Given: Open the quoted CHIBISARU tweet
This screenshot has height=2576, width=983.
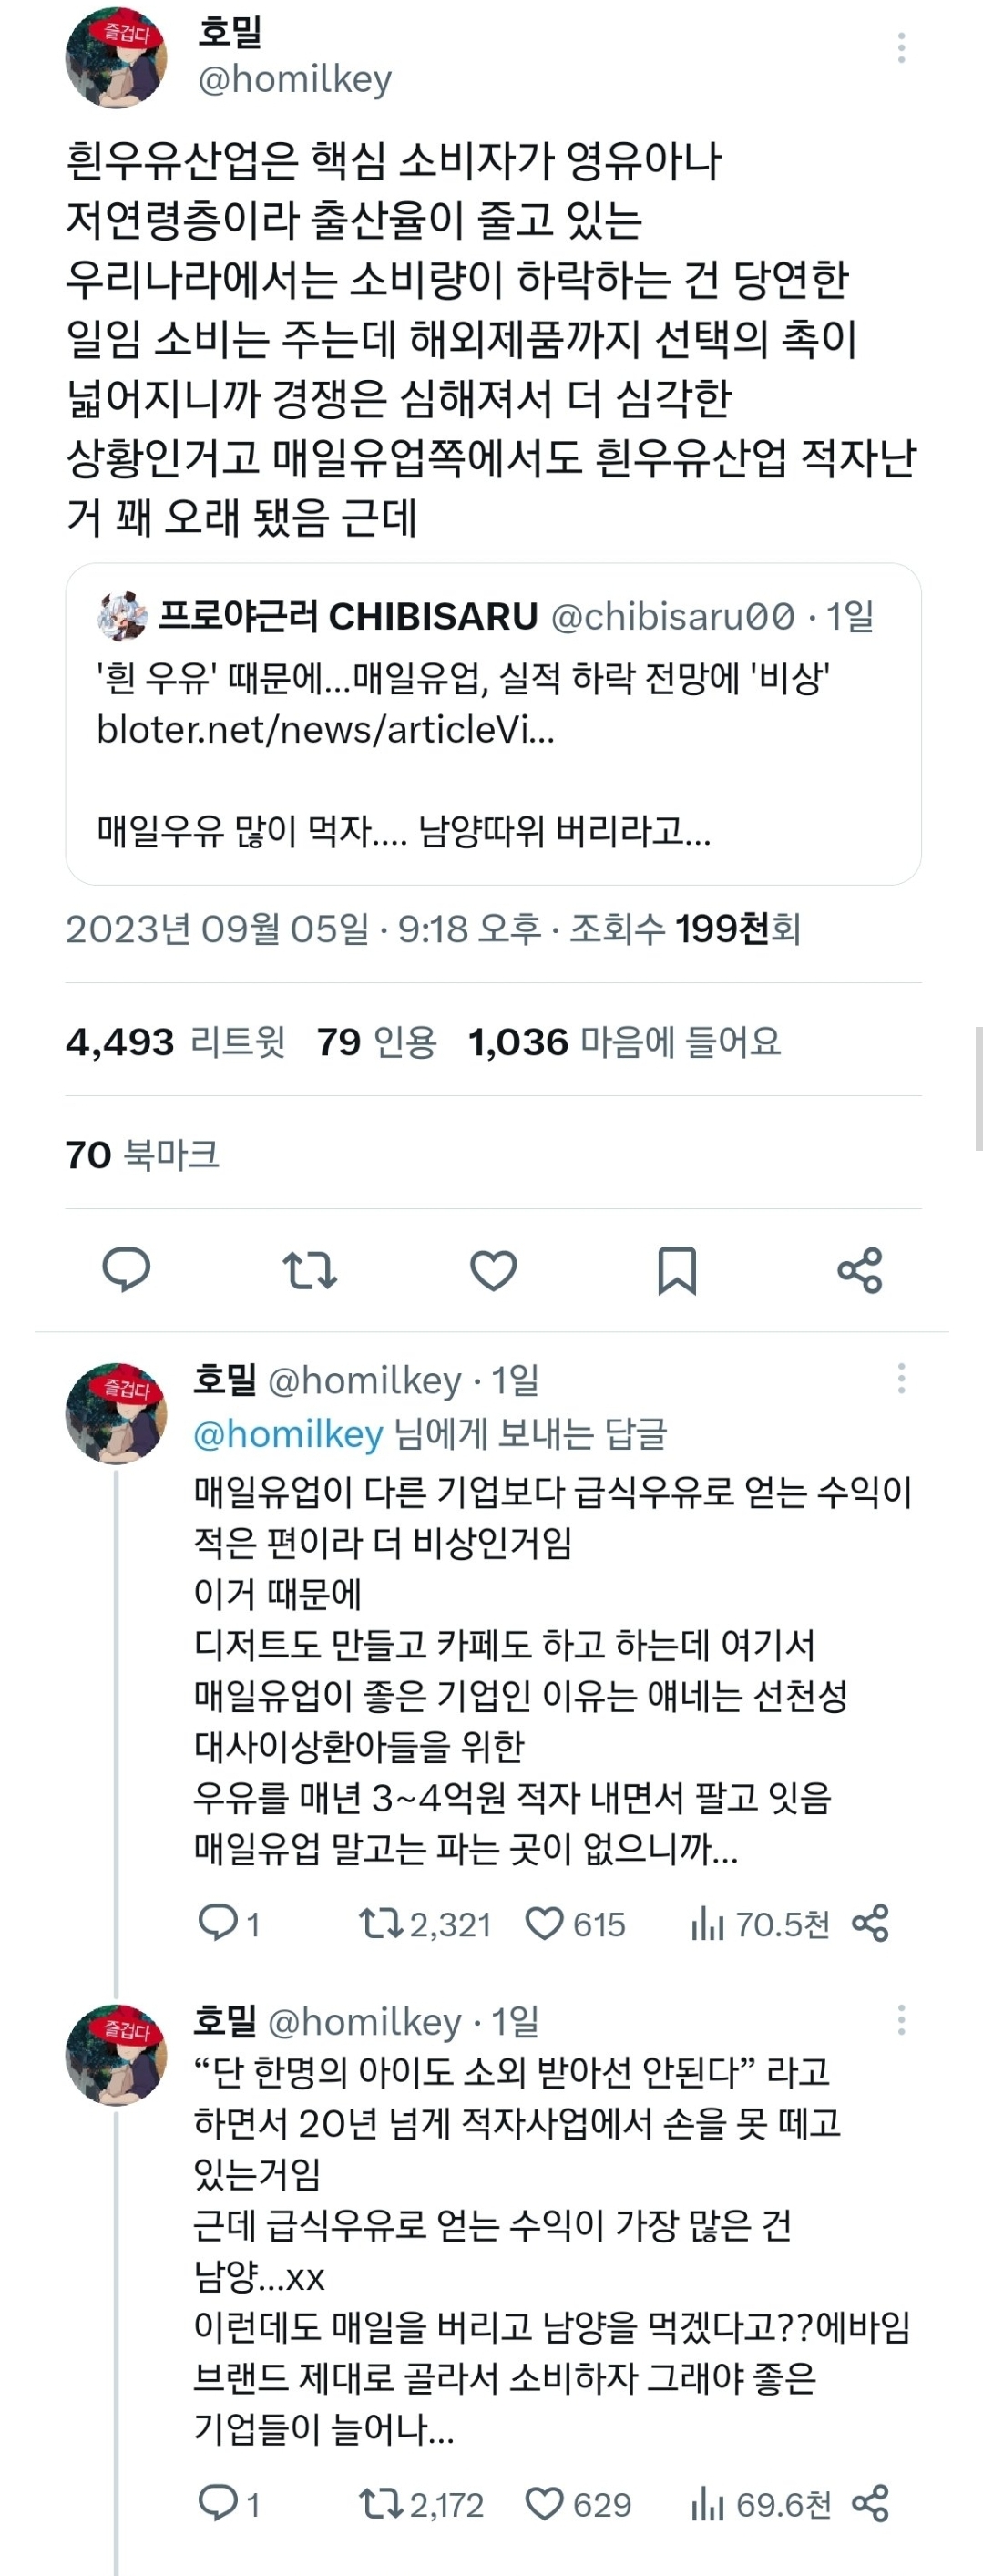Looking at the screenshot, I should tap(493, 780).
